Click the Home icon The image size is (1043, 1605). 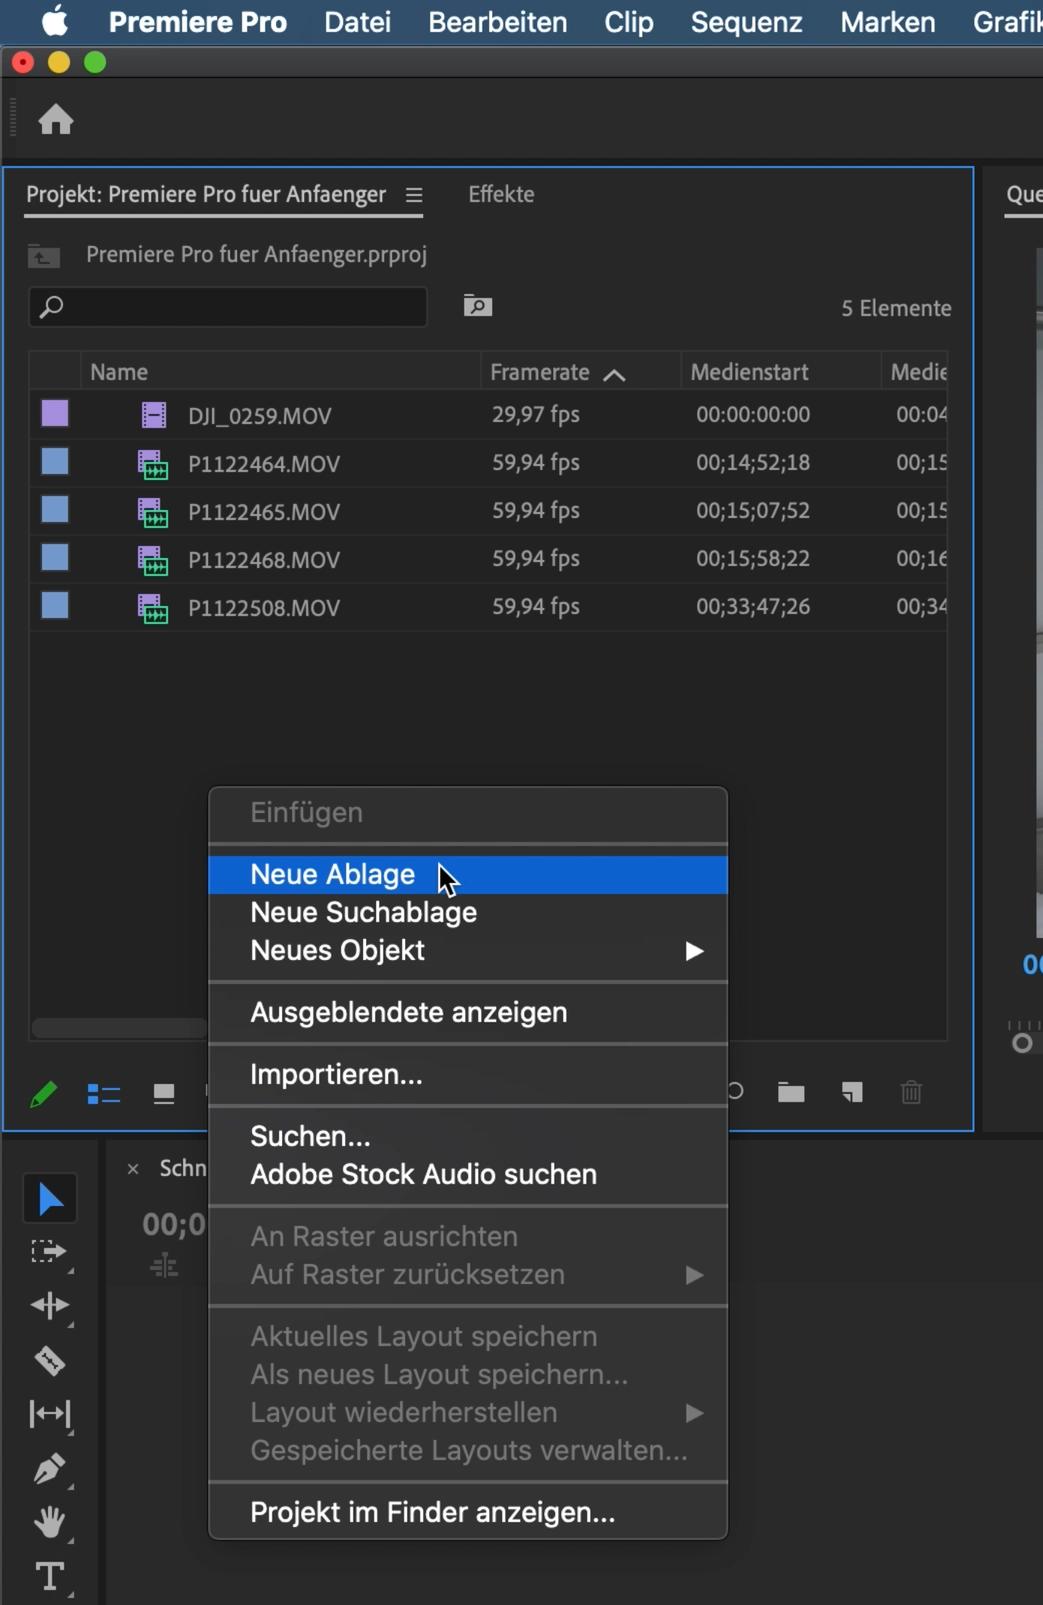click(56, 120)
